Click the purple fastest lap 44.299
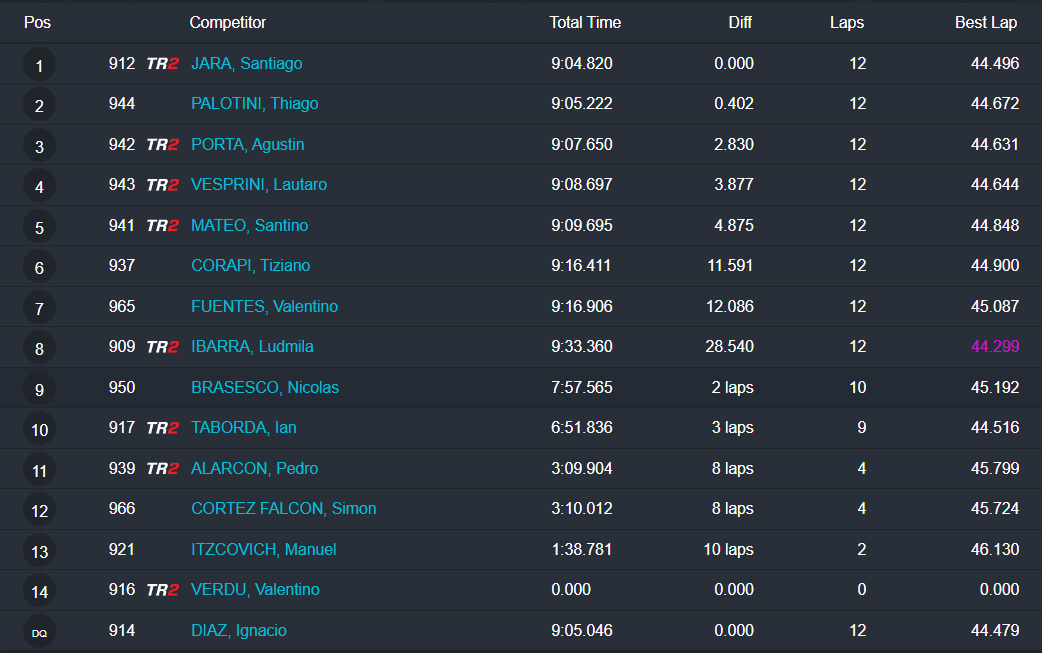The image size is (1042, 653). [x=994, y=347]
